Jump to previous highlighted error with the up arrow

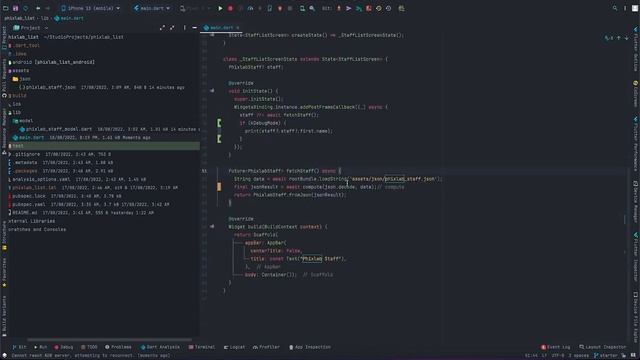(x=619, y=38)
